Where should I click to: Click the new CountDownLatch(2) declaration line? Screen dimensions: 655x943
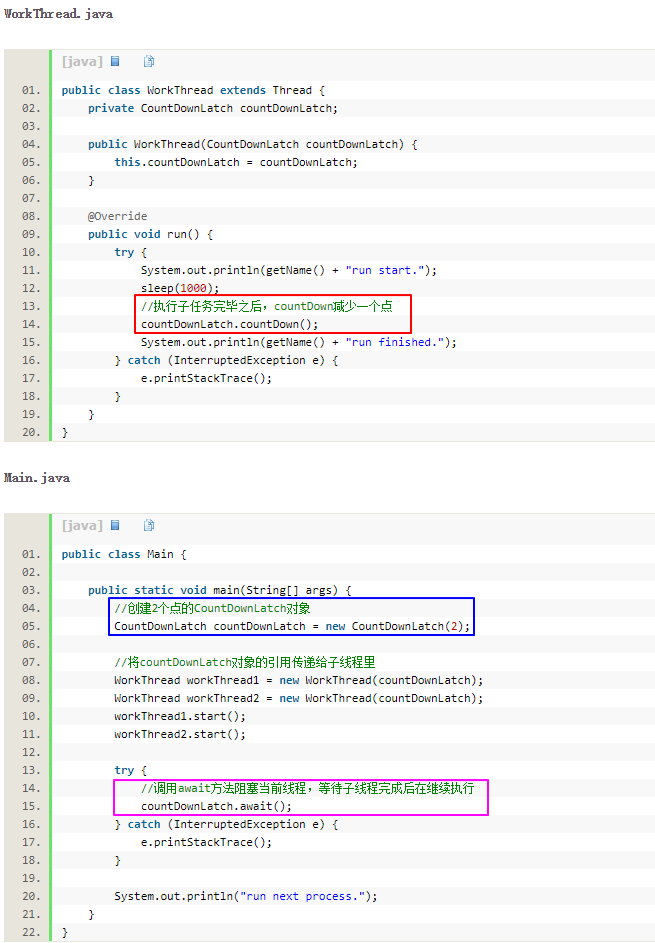[291, 626]
